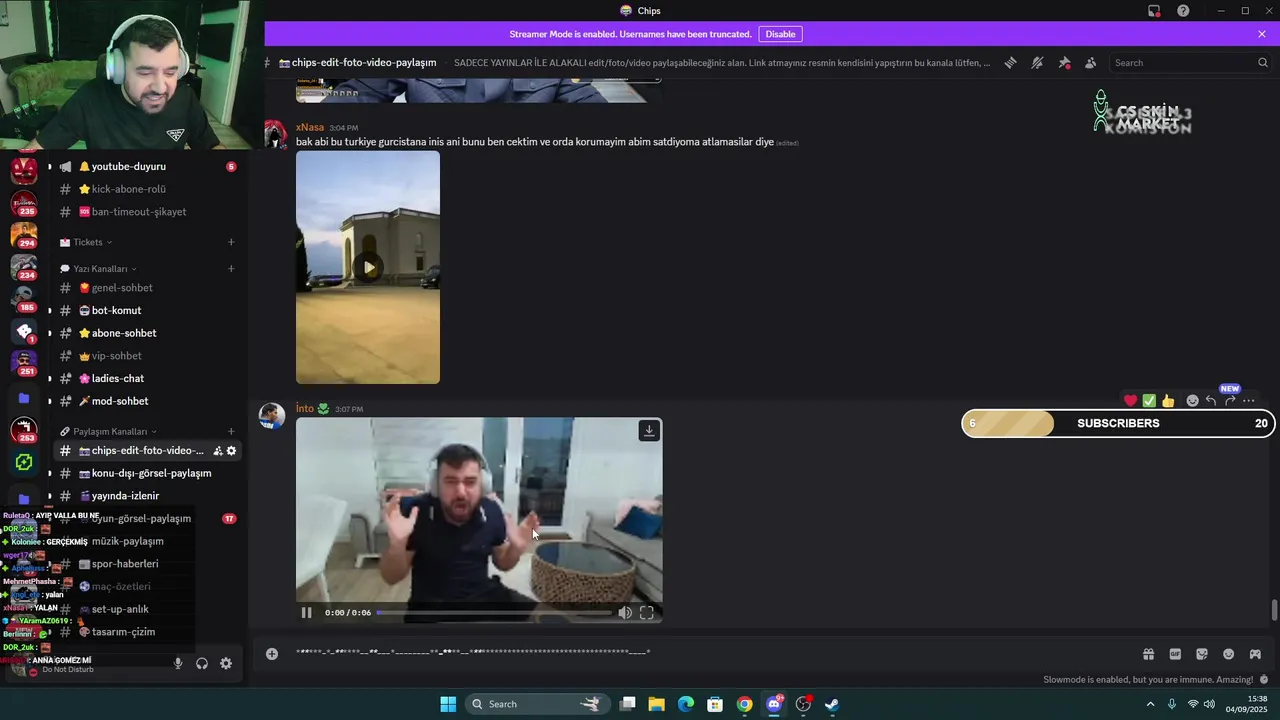1280x720 pixels.
Task: Play the xNasa building video thumbnail
Action: click(368, 267)
